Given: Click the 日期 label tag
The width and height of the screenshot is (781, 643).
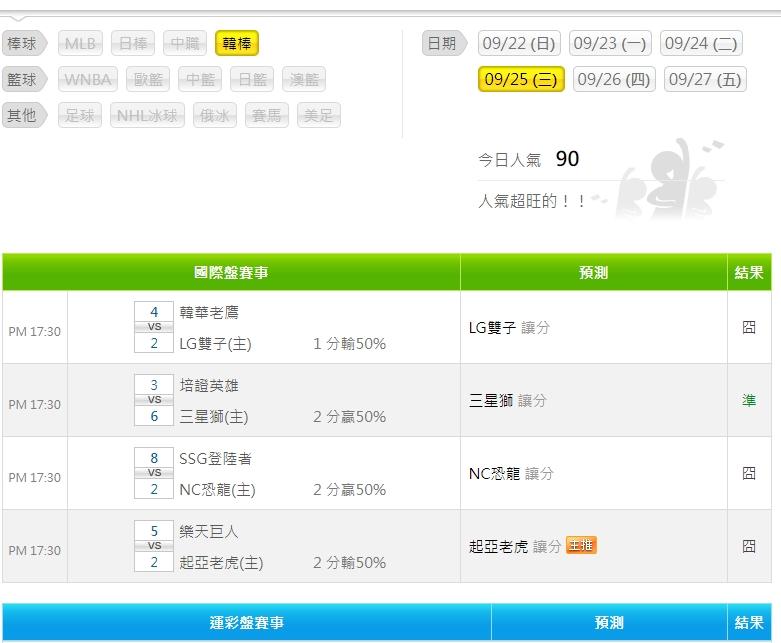Looking at the screenshot, I should [444, 43].
